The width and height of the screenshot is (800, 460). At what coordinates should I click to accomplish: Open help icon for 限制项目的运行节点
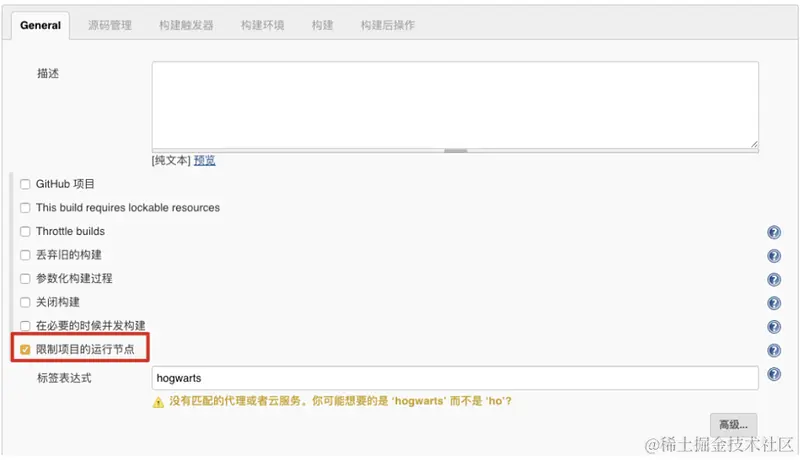tap(773, 350)
